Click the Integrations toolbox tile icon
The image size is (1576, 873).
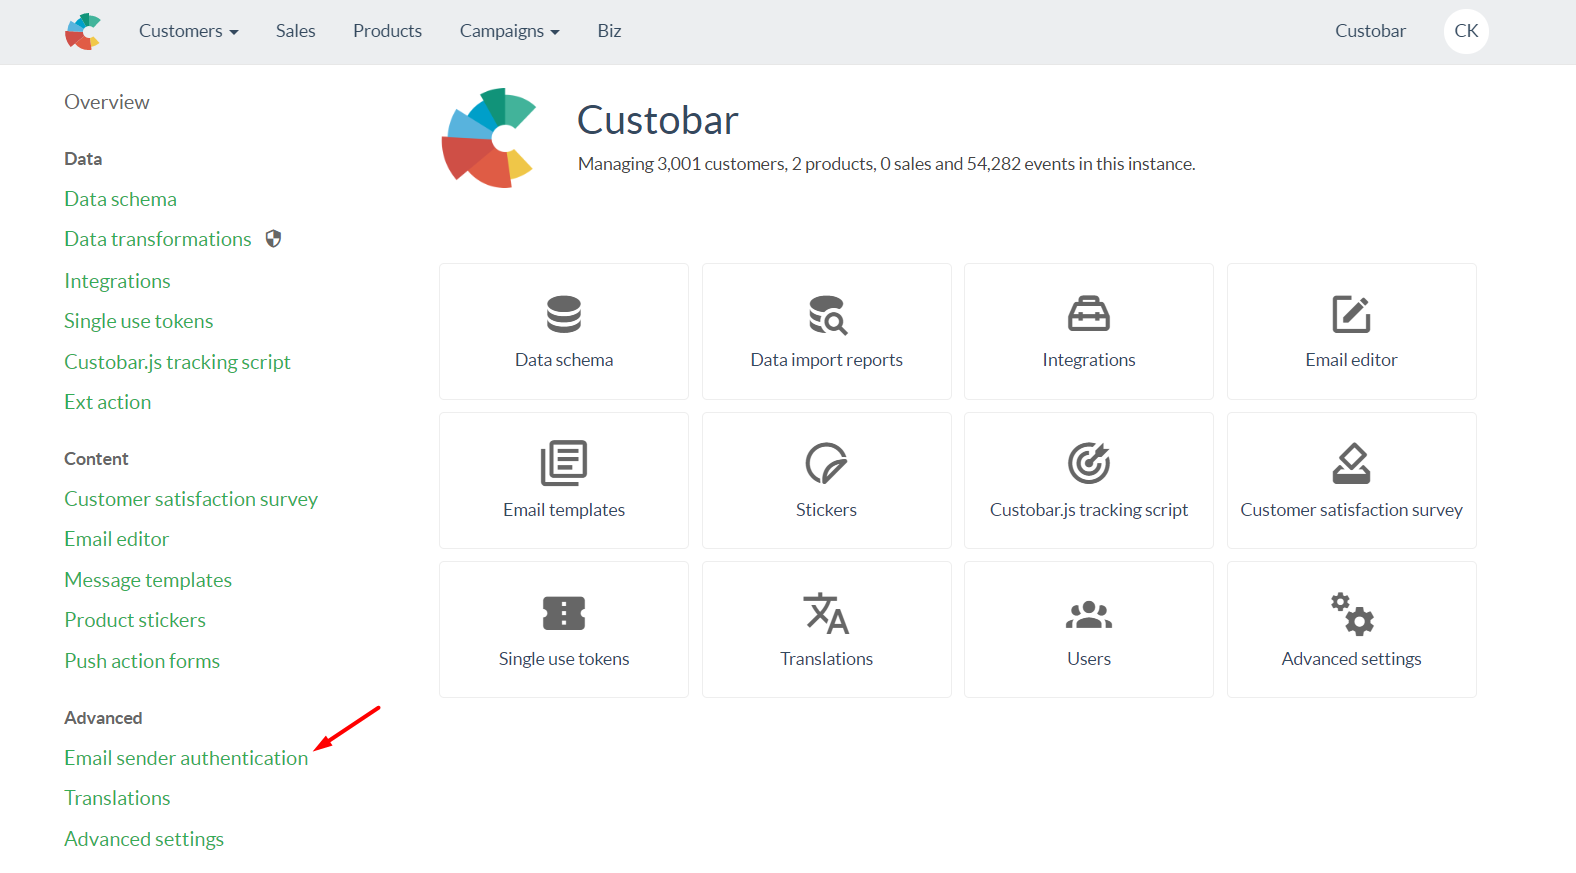pos(1089,314)
